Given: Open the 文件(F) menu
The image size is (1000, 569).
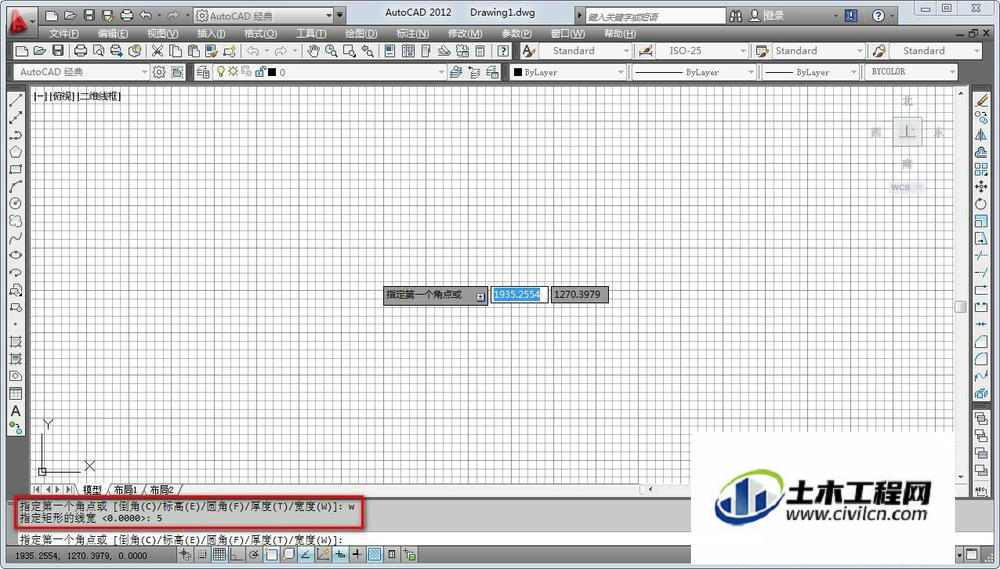Looking at the screenshot, I should tap(64, 34).
